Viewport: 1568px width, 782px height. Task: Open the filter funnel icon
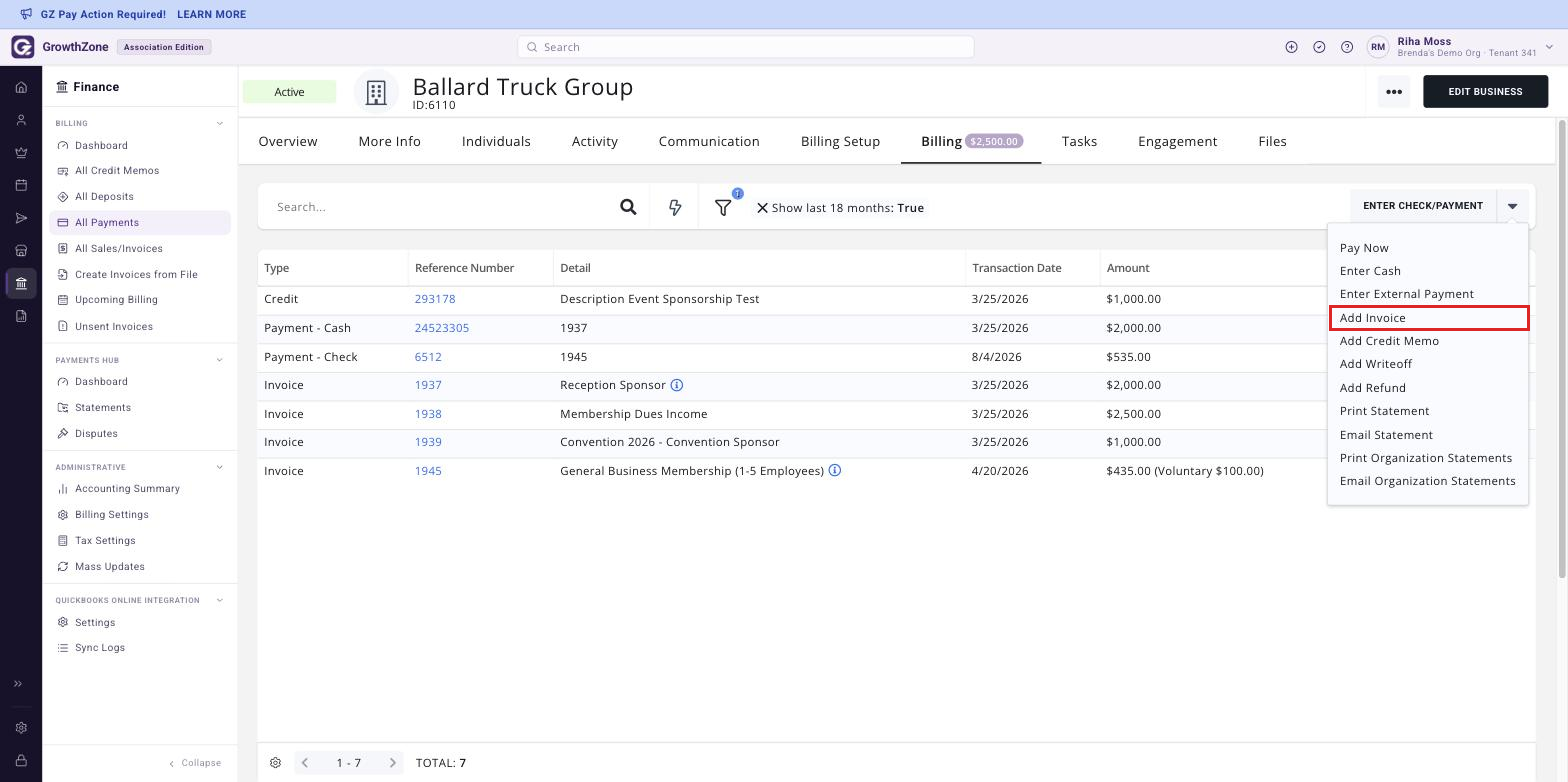click(x=723, y=207)
